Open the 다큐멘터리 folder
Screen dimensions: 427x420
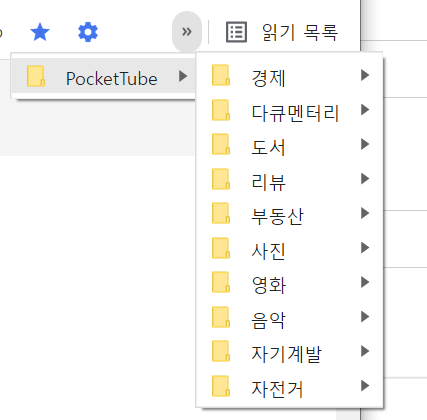point(289,110)
